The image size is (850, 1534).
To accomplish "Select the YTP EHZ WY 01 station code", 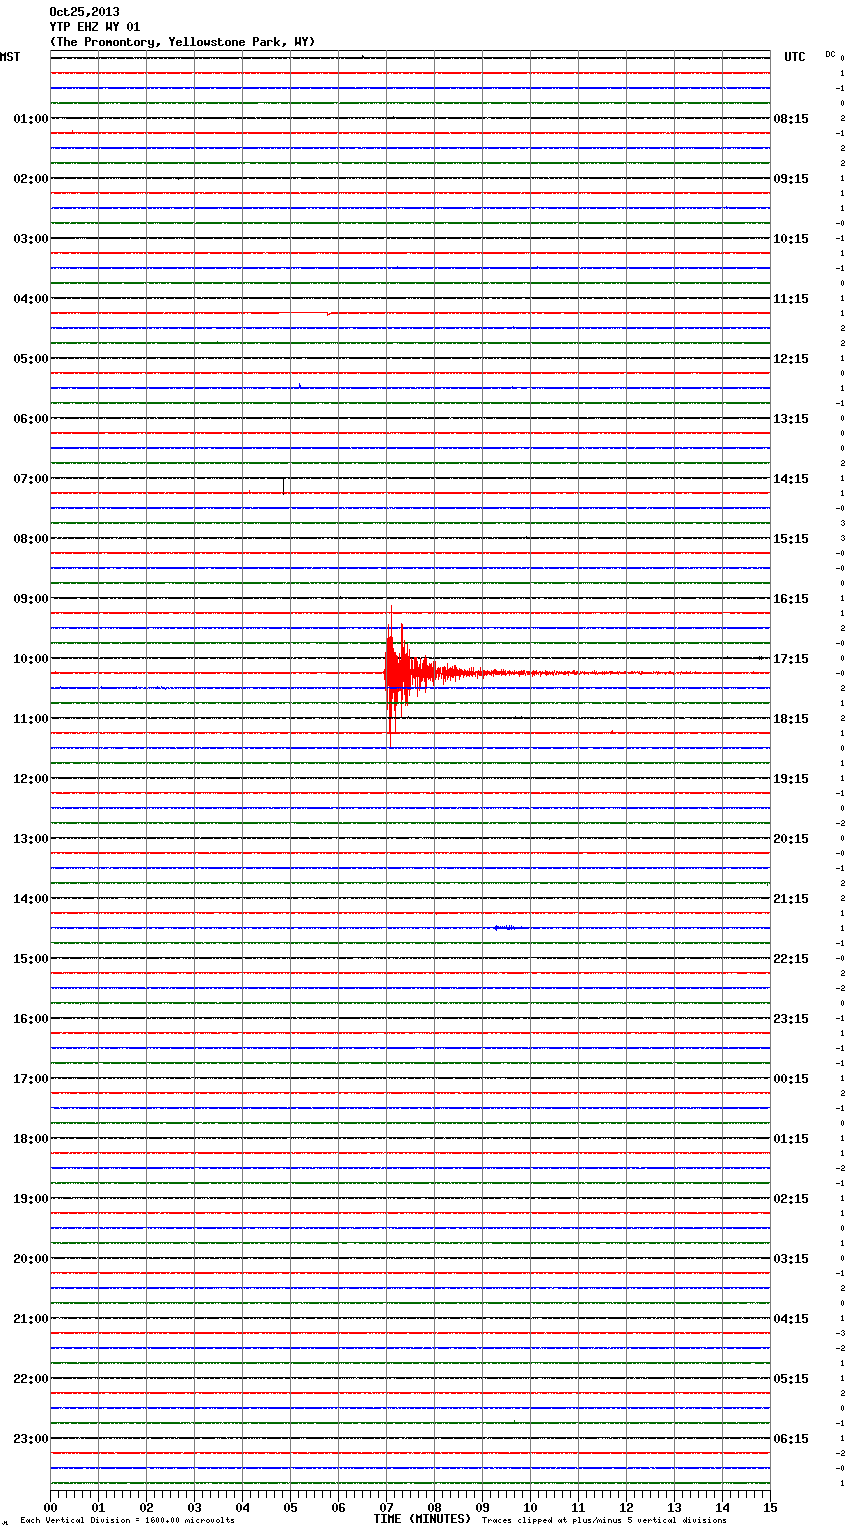I will pyautogui.click(x=95, y=27).
